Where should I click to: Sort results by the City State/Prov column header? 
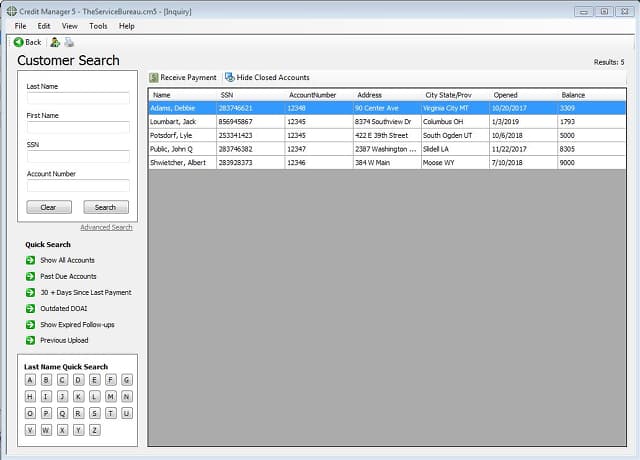[x=455, y=95]
